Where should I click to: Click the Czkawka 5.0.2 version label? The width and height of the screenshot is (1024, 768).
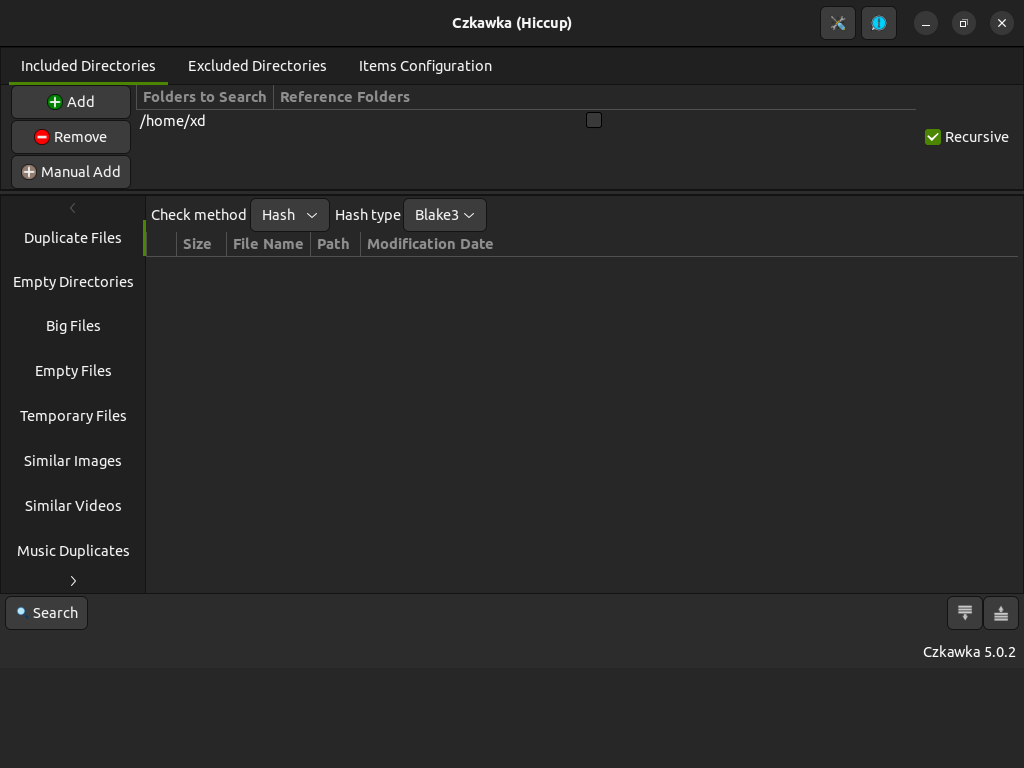[969, 652]
